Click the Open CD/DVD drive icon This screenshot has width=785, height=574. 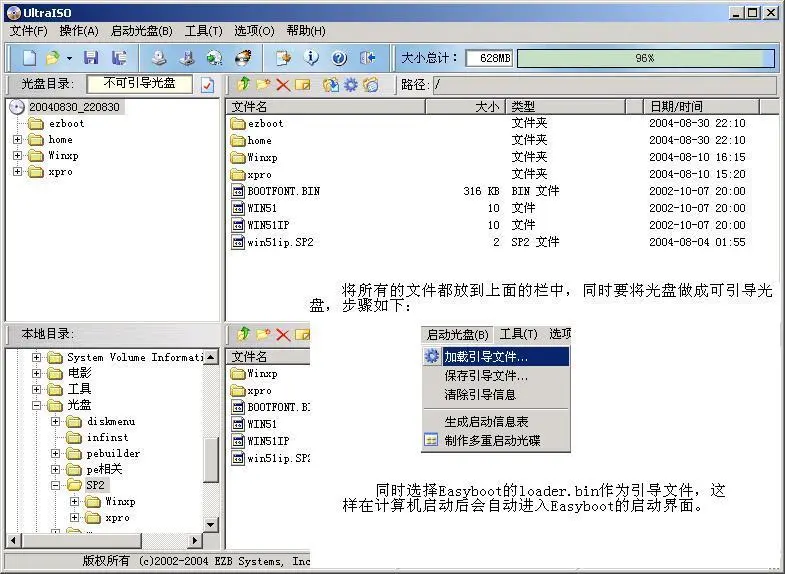click(159, 58)
